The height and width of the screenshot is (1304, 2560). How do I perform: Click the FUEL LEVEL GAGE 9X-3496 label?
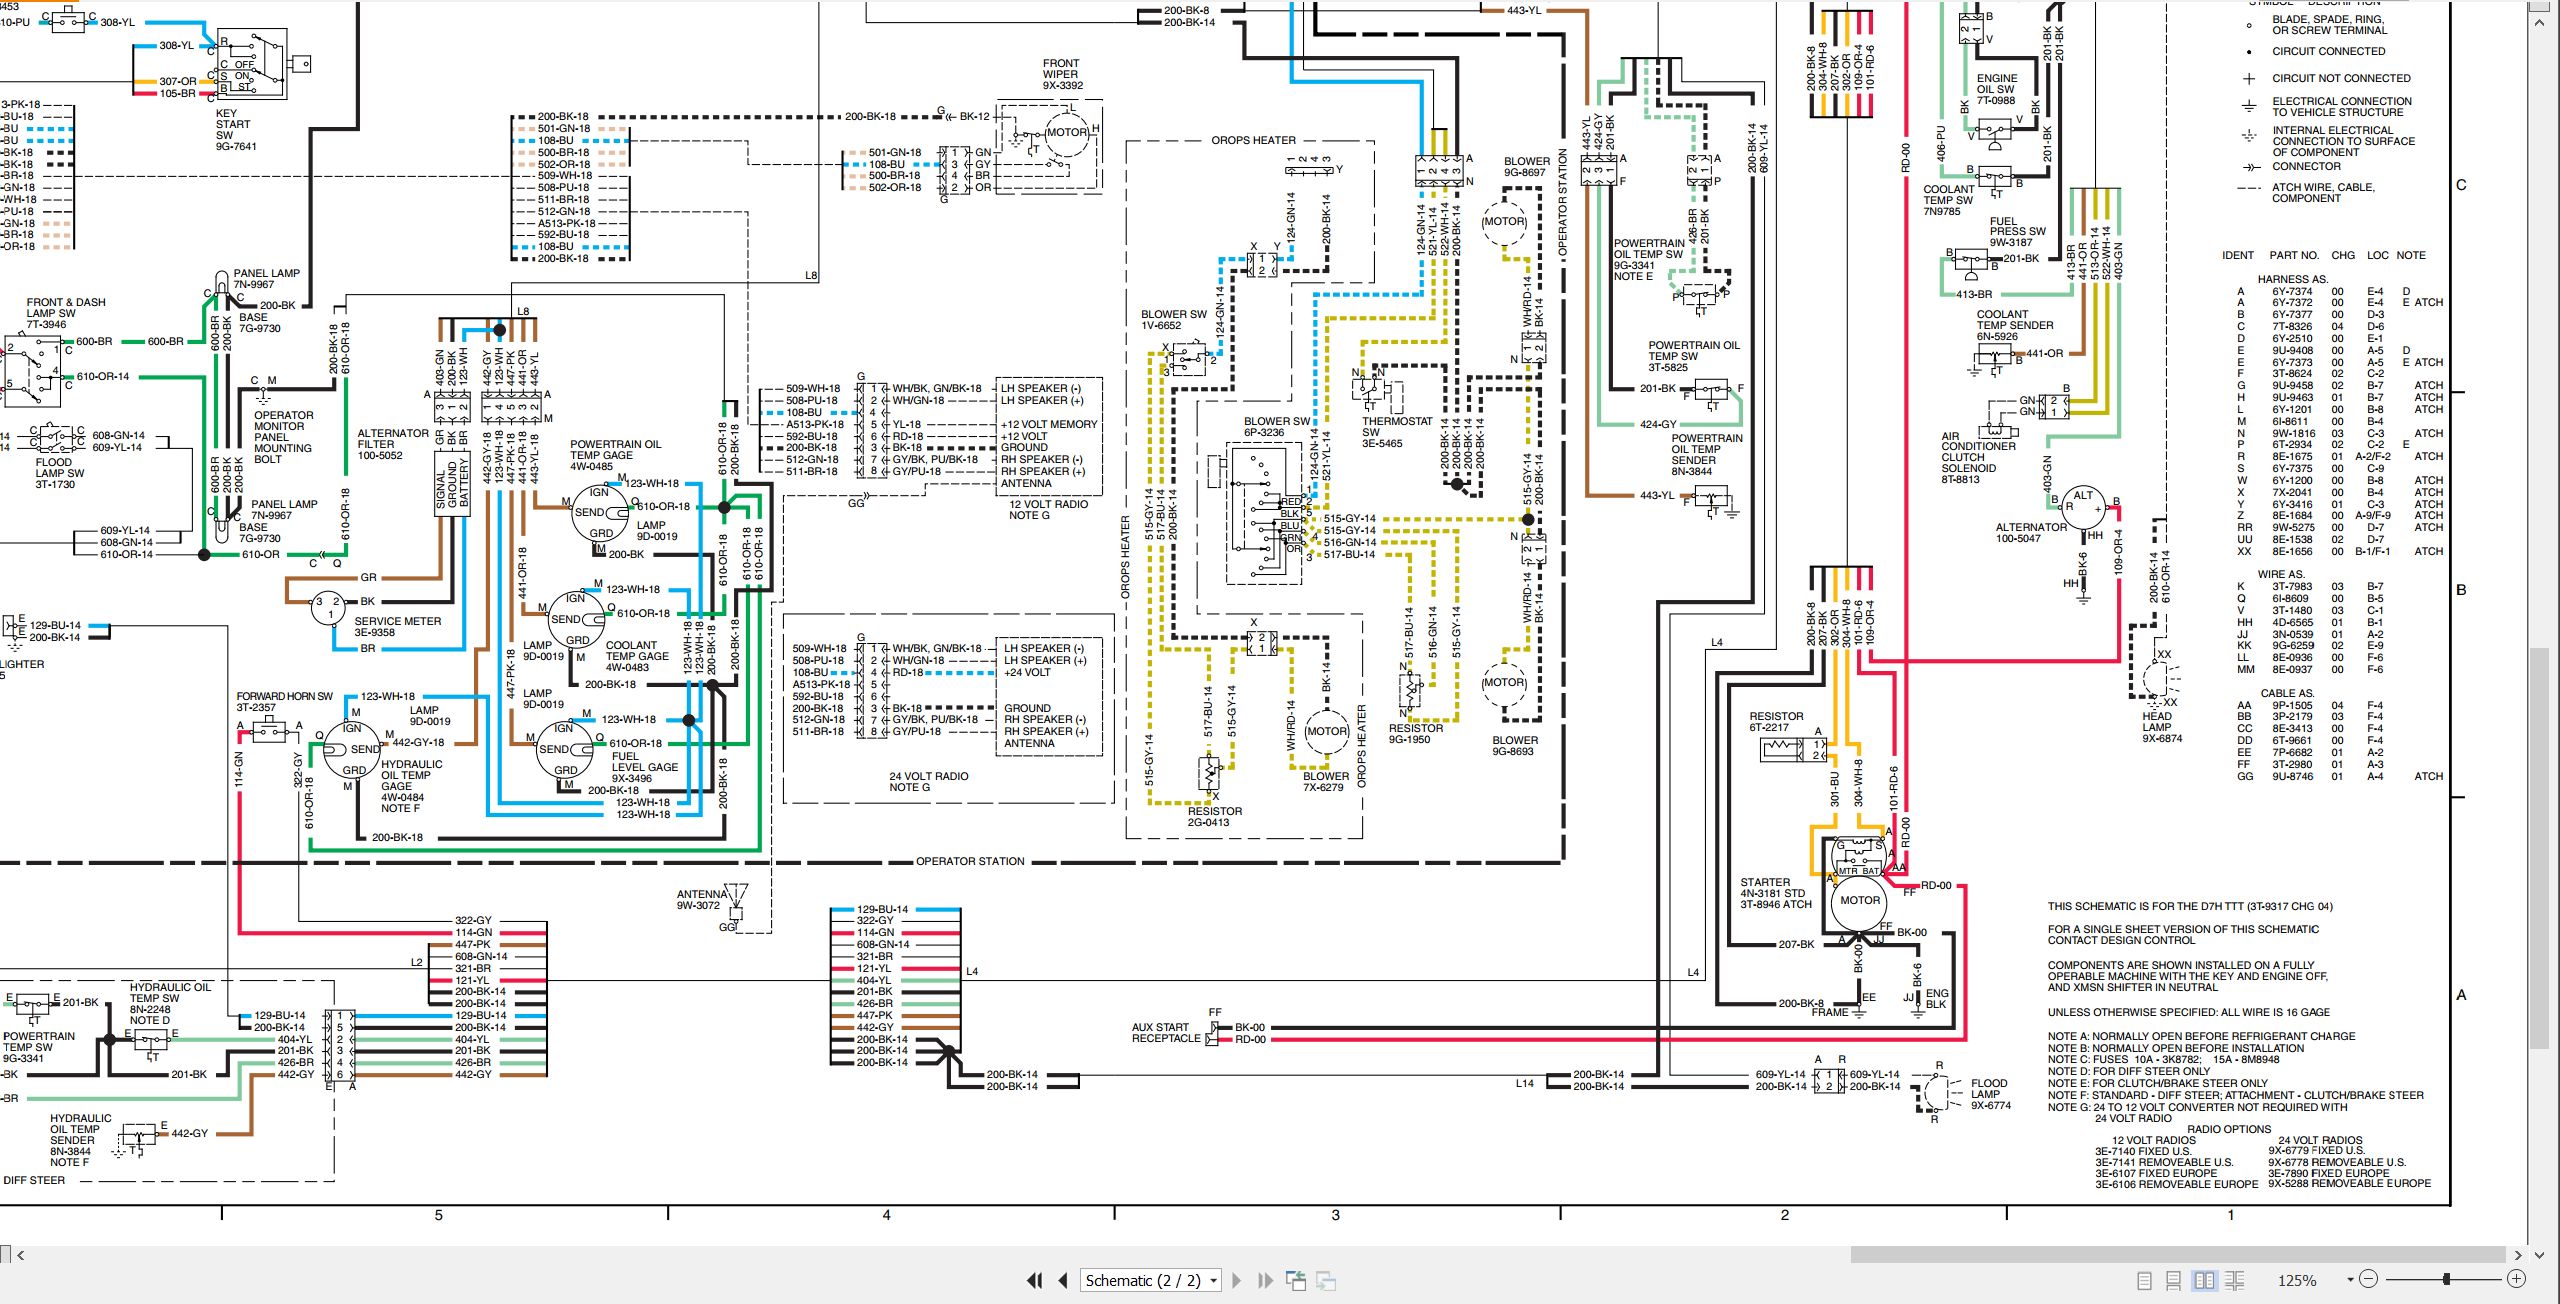pyautogui.click(x=645, y=767)
